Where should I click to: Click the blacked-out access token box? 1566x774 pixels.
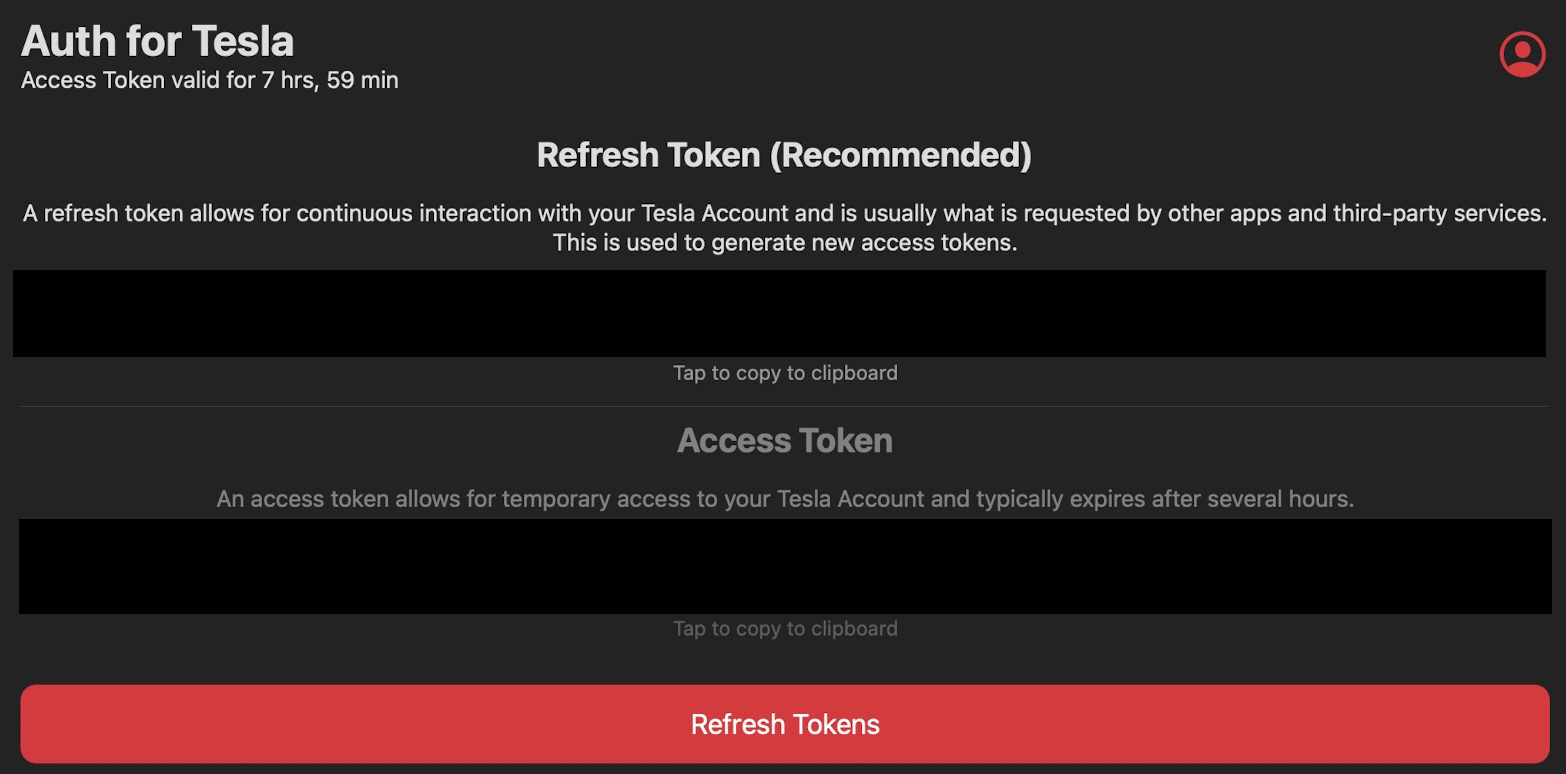[783, 566]
